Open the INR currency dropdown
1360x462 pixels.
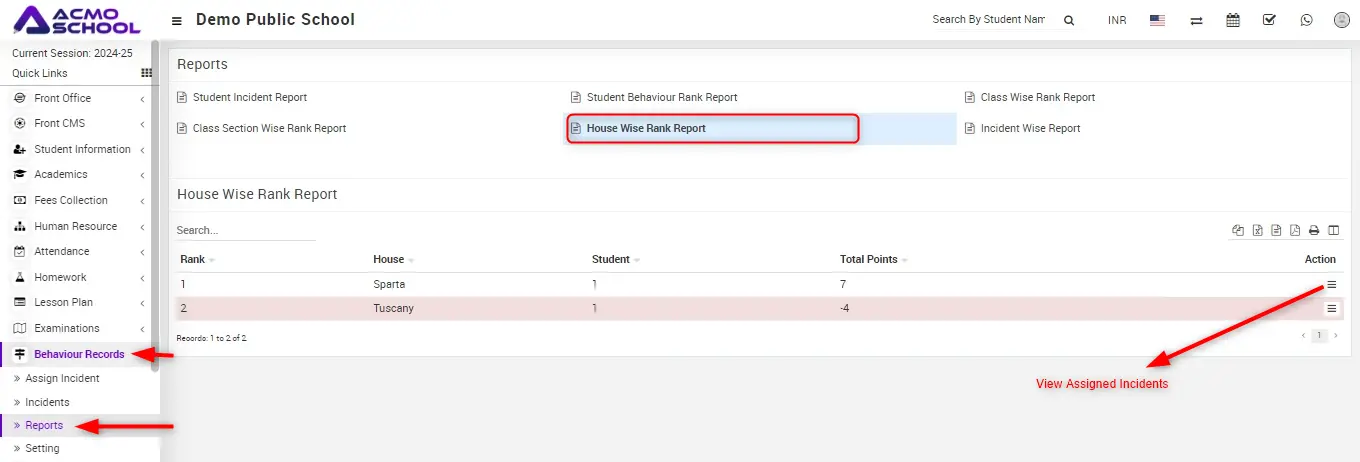tap(1116, 20)
